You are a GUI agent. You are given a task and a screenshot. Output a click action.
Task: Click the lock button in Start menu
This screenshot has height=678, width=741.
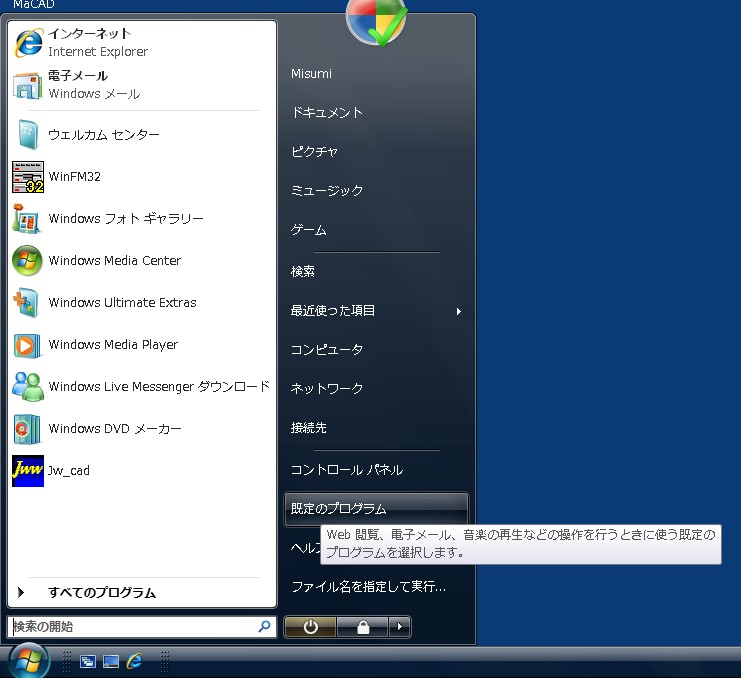pyautogui.click(x=362, y=627)
